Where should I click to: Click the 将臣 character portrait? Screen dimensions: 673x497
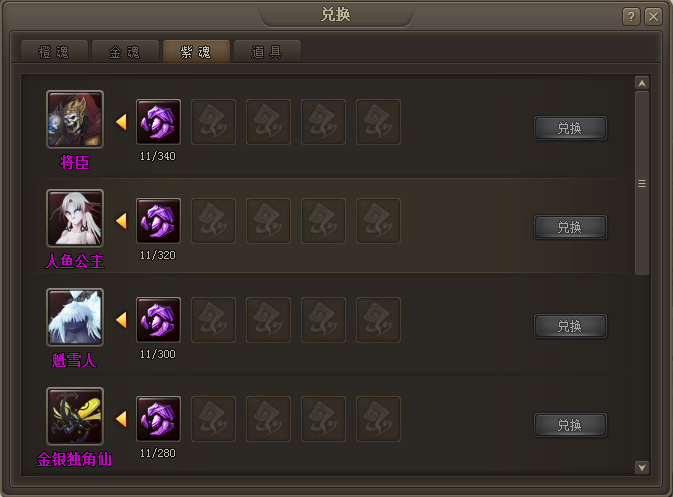75,119
